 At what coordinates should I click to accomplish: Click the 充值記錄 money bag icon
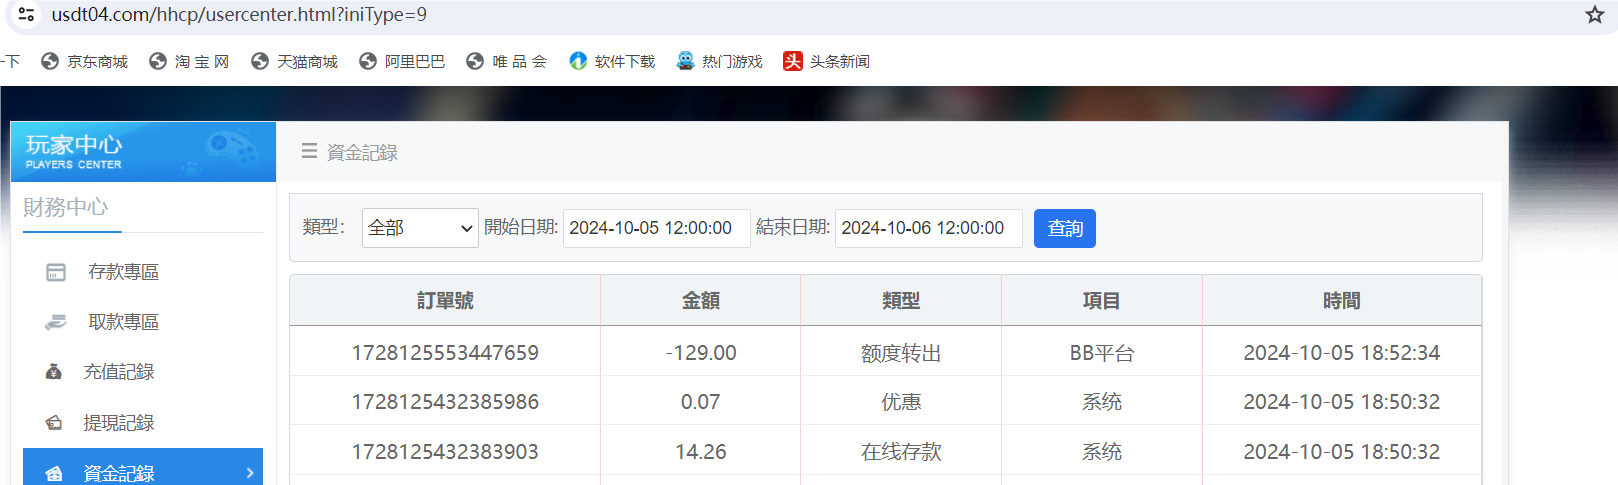point(54,372)
